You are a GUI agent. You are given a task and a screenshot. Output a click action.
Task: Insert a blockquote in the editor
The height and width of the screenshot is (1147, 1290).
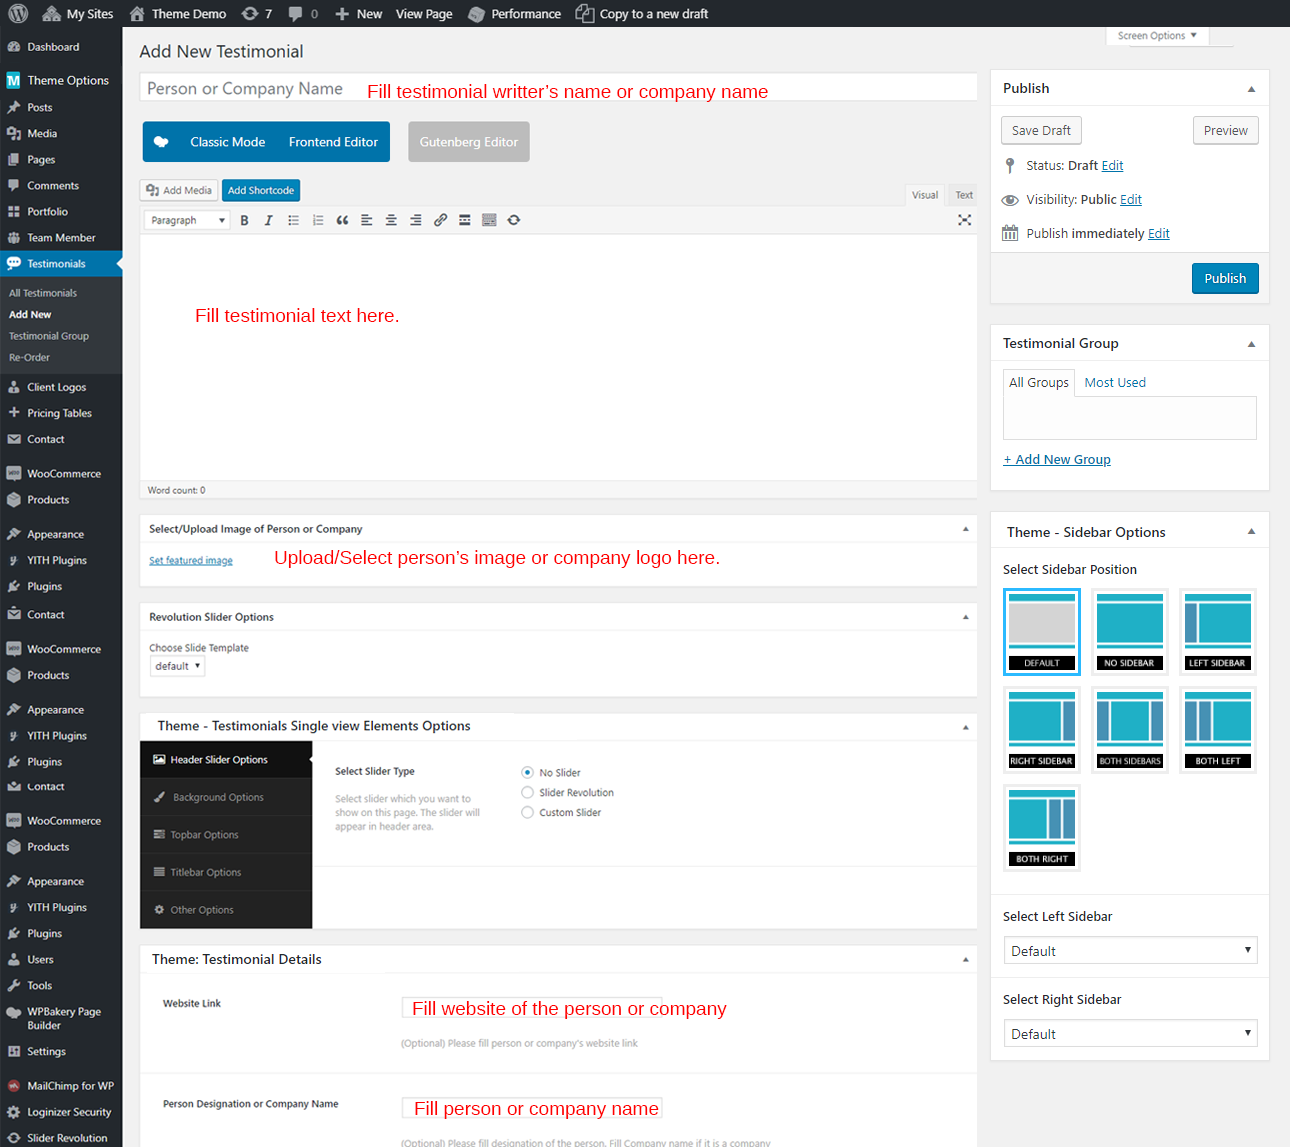pos(342,220)
